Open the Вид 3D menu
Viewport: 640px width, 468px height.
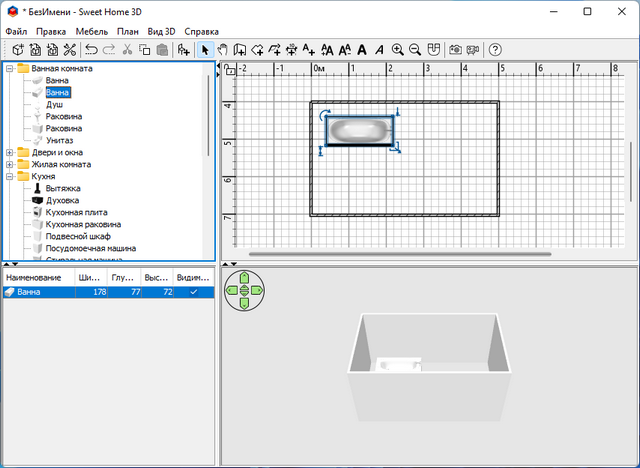click(x=162, y=31)
